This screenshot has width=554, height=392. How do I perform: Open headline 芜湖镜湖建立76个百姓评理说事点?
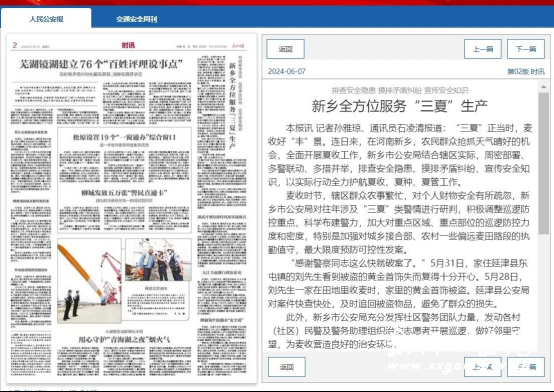click(x=101, y=64)
